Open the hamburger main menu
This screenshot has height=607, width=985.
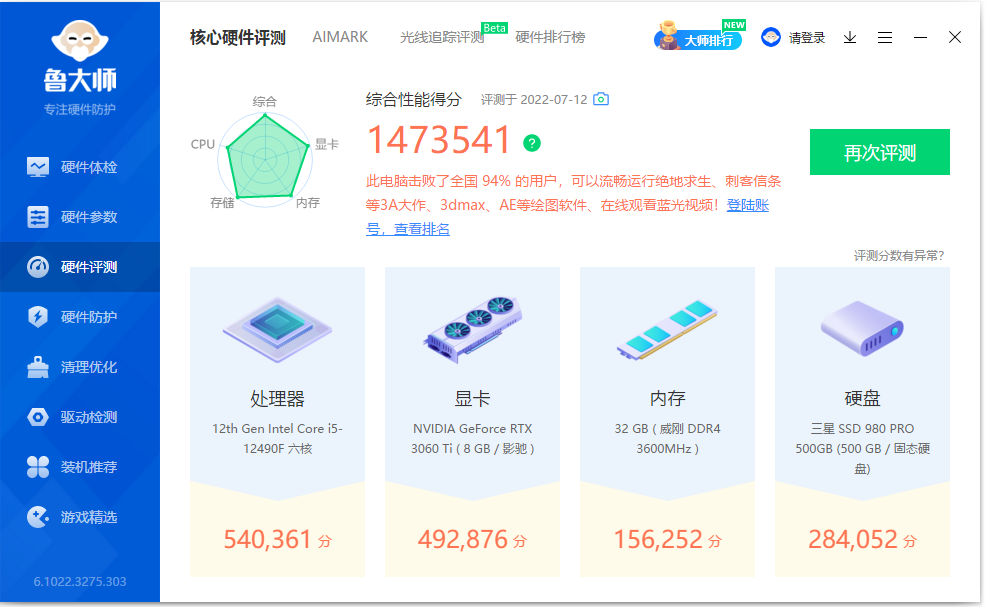(x=885, y=38)
